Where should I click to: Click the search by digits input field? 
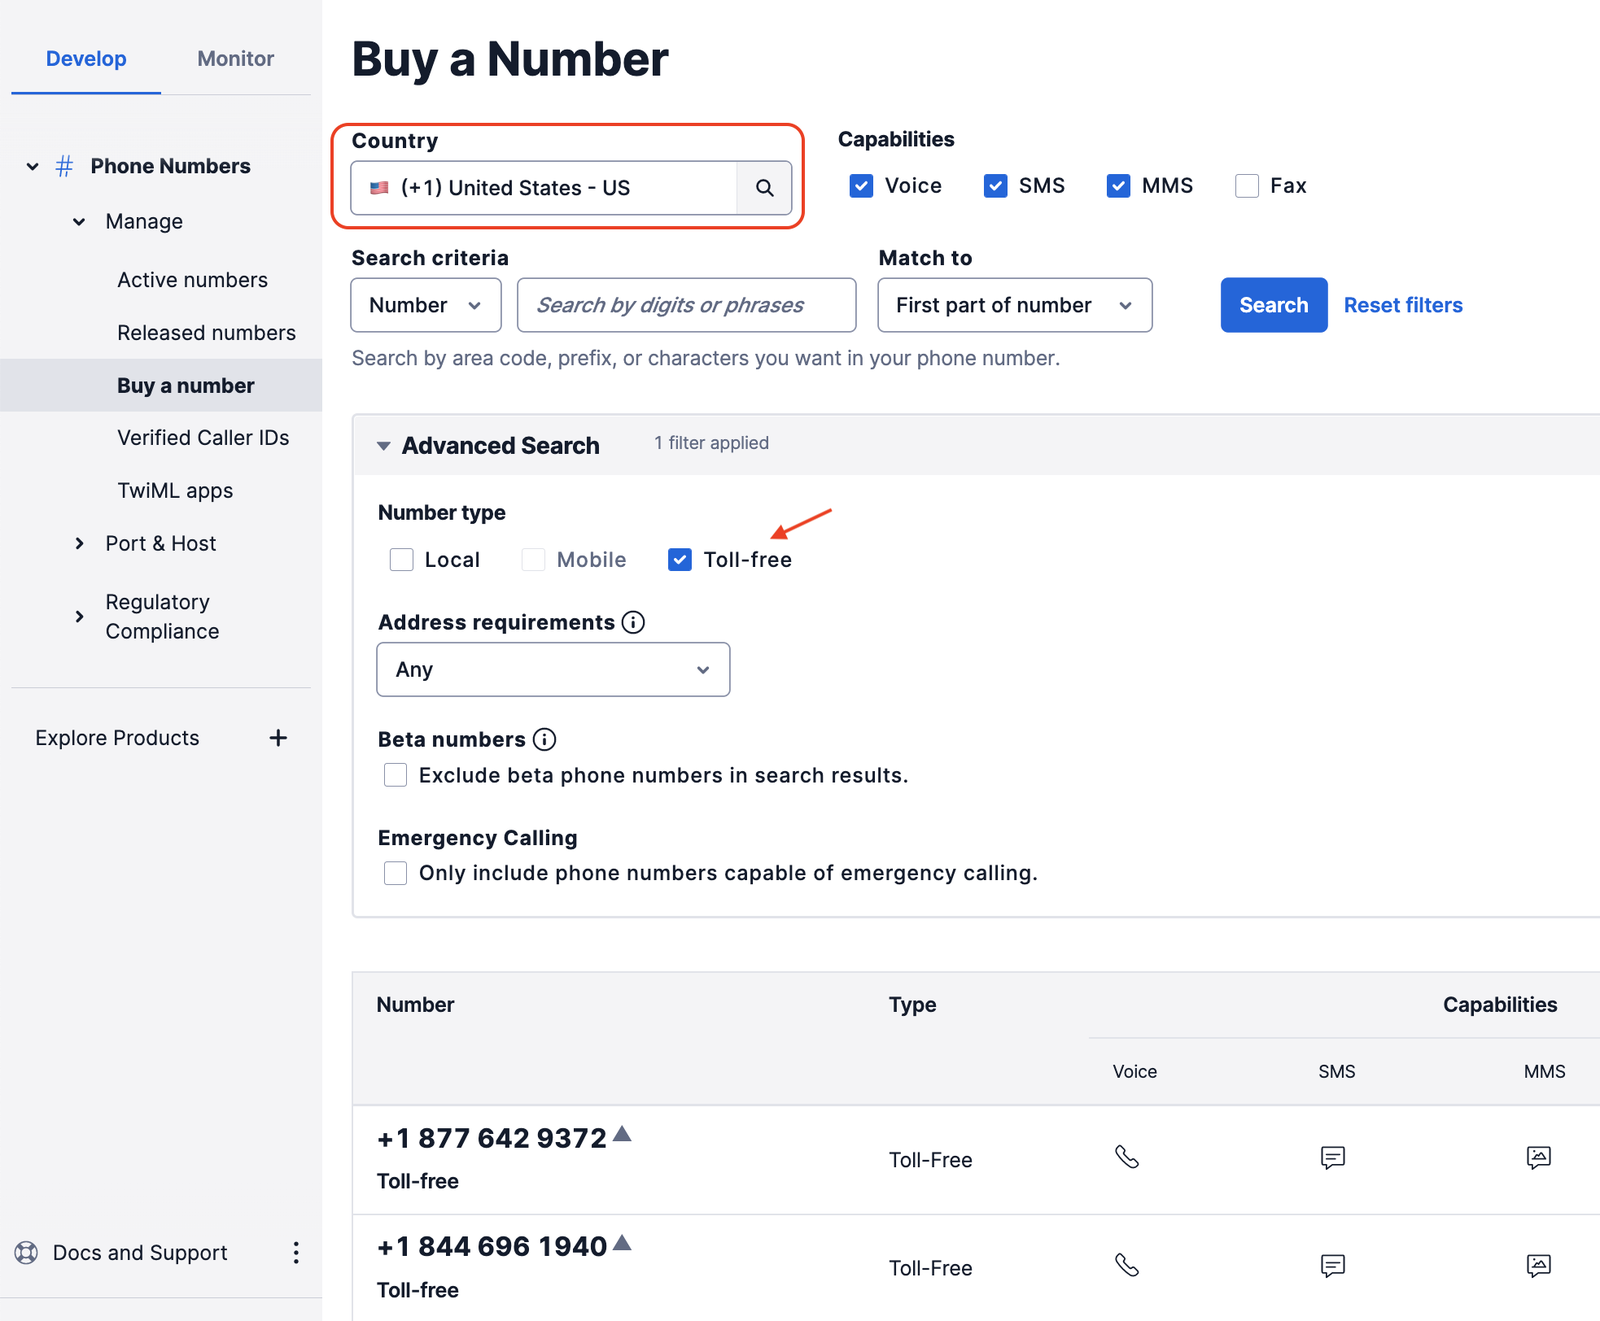pos(686,305)
